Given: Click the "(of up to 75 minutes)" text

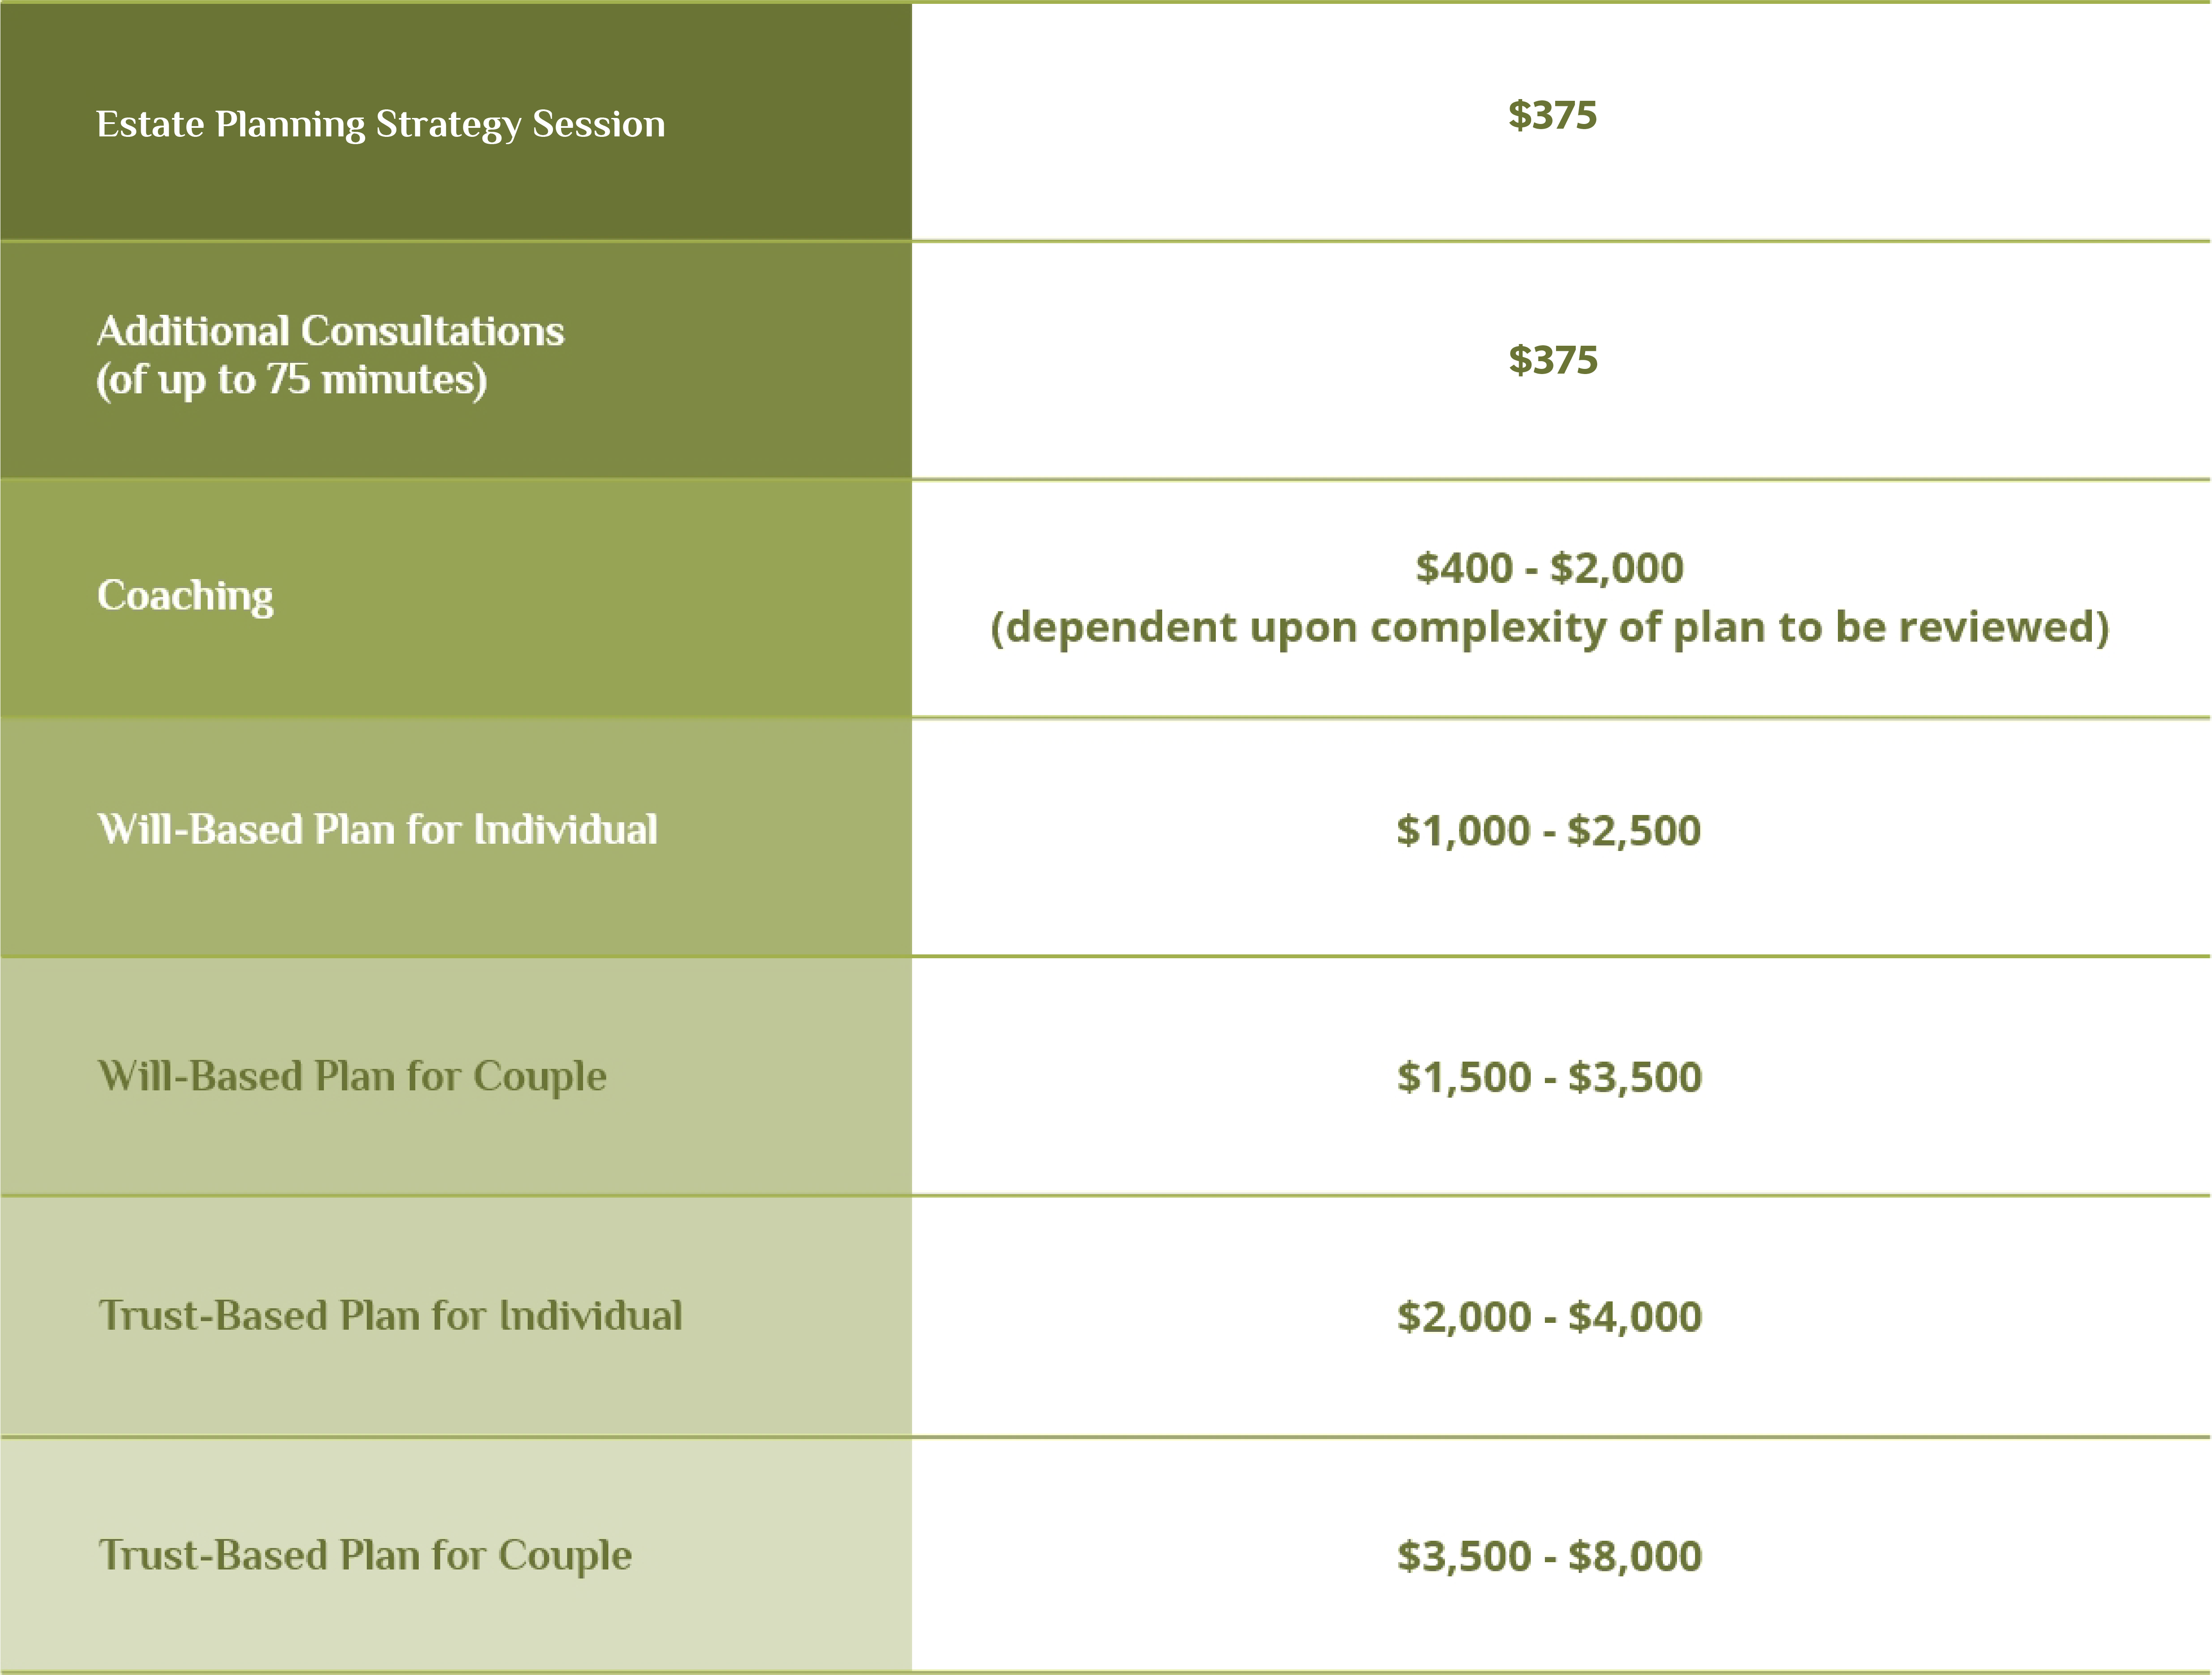Looking at the screenshot, I should click(x=291, y=380).
